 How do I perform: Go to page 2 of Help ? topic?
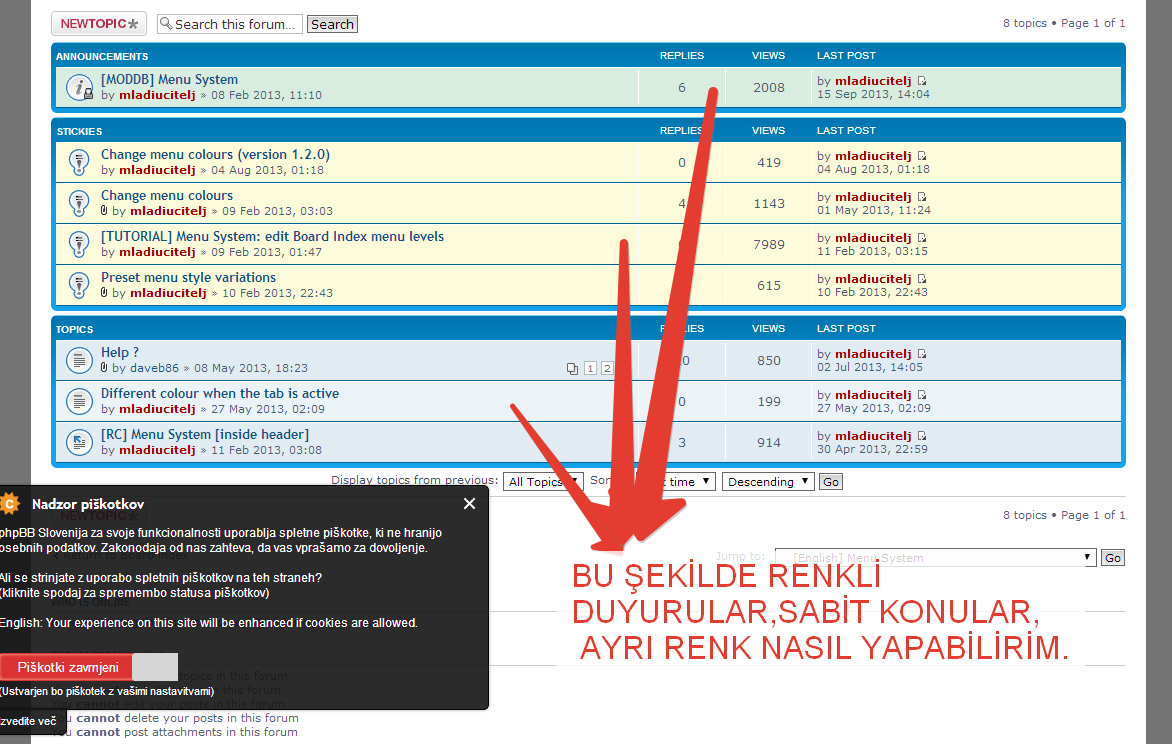pos(607,369)
